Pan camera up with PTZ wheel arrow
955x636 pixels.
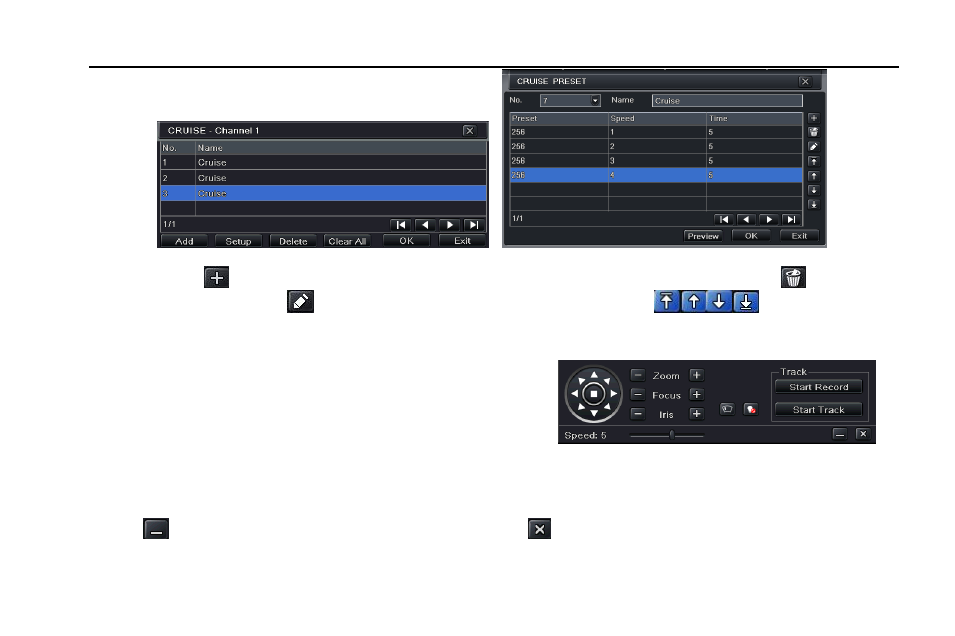coord(594,375)
